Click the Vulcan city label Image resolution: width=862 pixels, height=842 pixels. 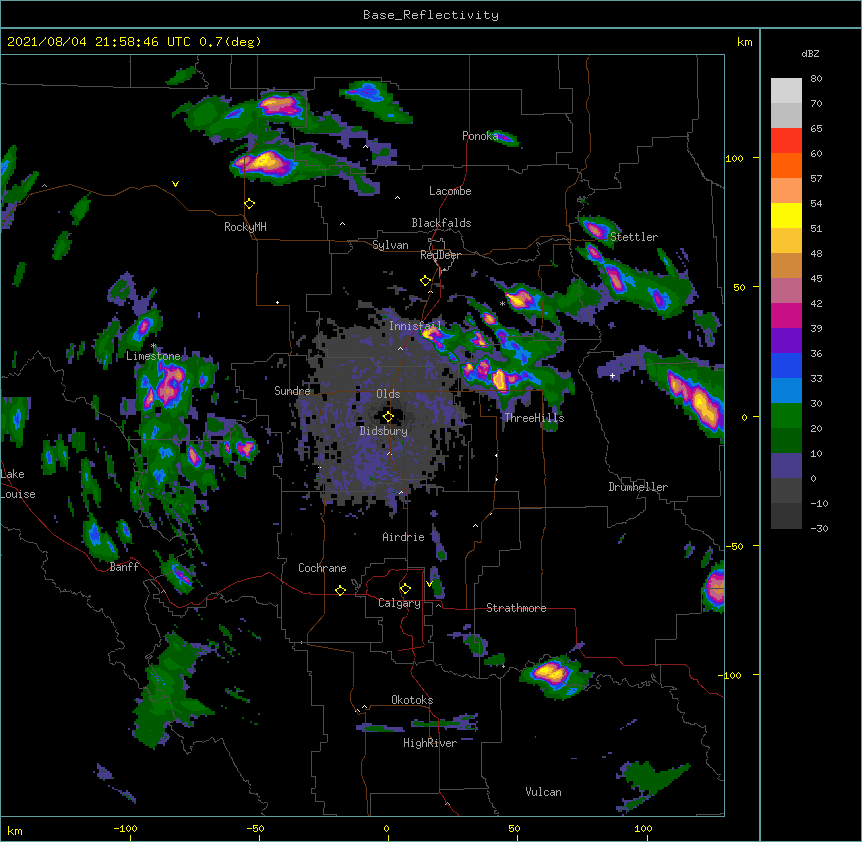(x=543, y=792)
